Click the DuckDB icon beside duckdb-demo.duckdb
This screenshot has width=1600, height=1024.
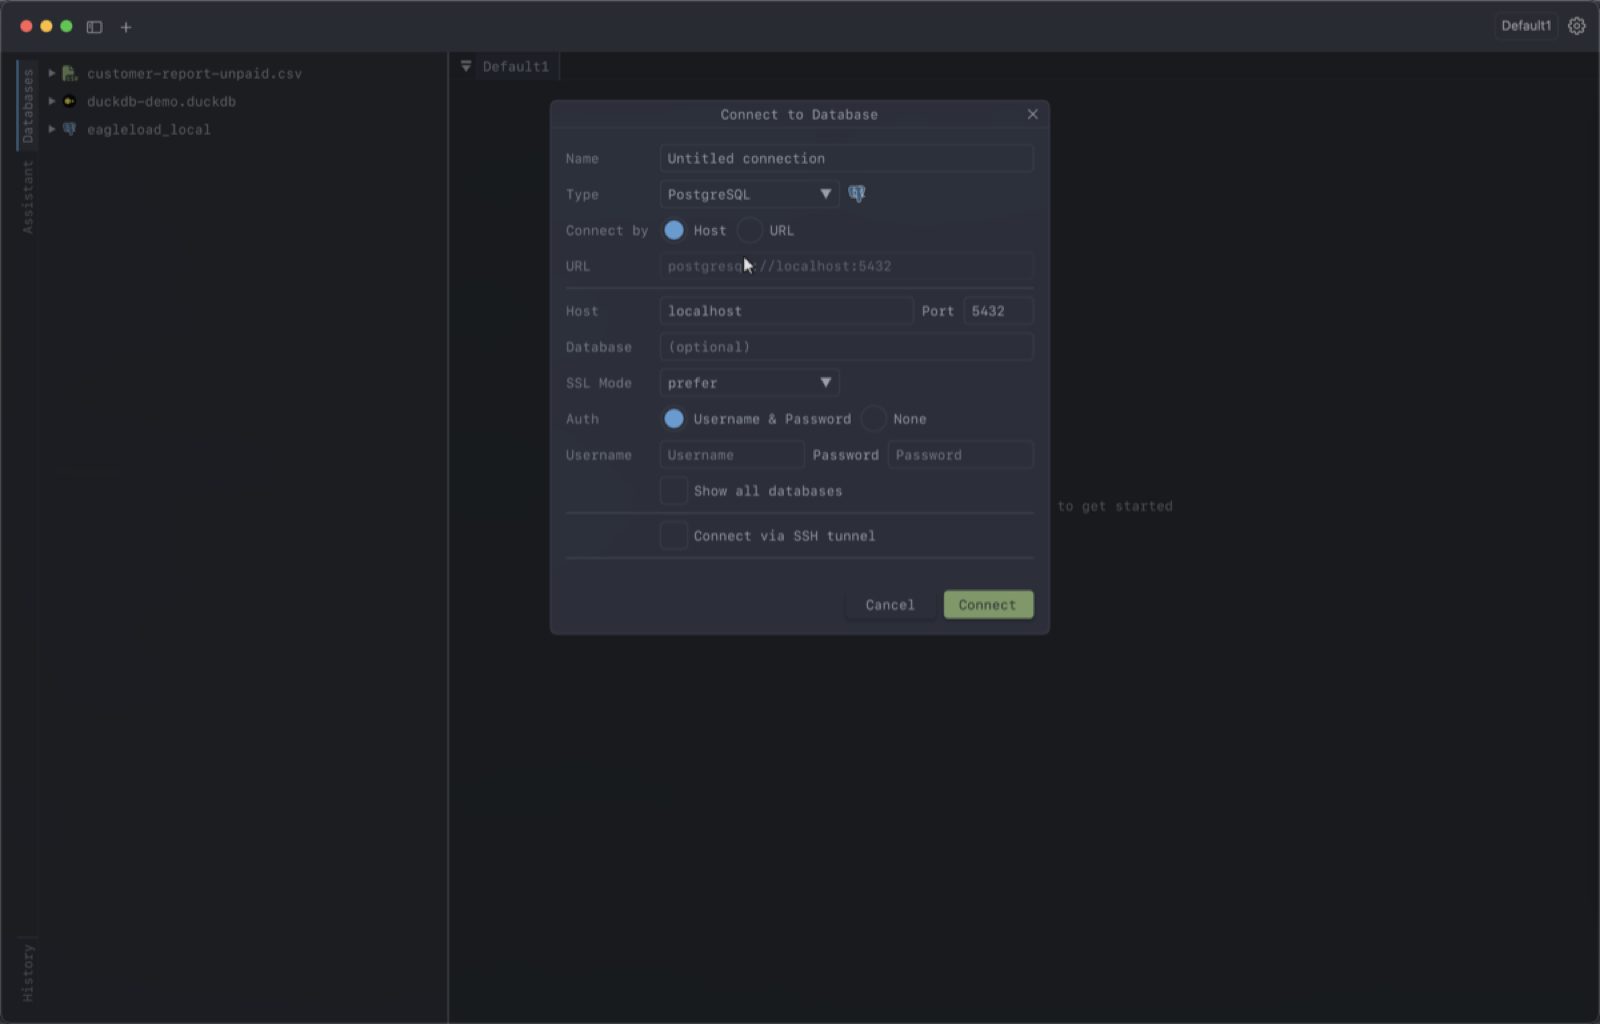pyautogui.click(x=70, y=101)
